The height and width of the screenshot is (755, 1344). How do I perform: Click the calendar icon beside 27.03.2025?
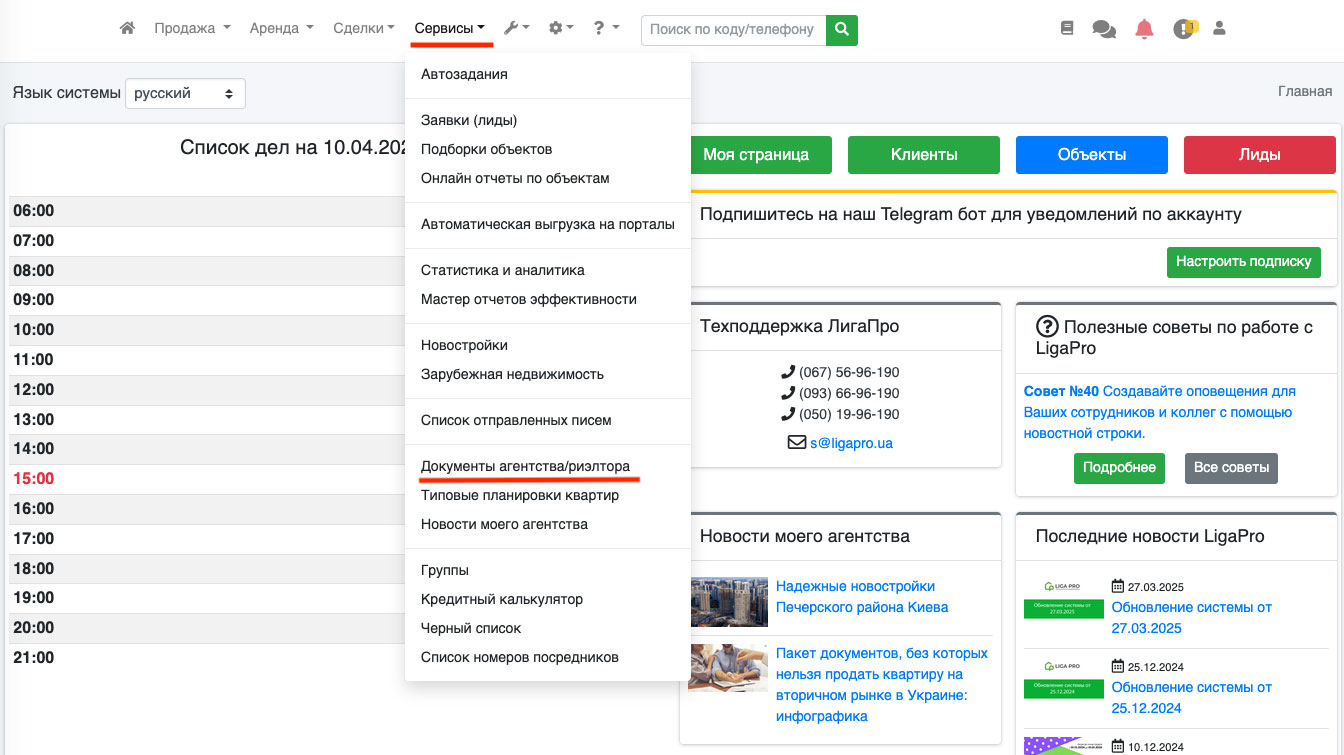(x=1118, y=586)
